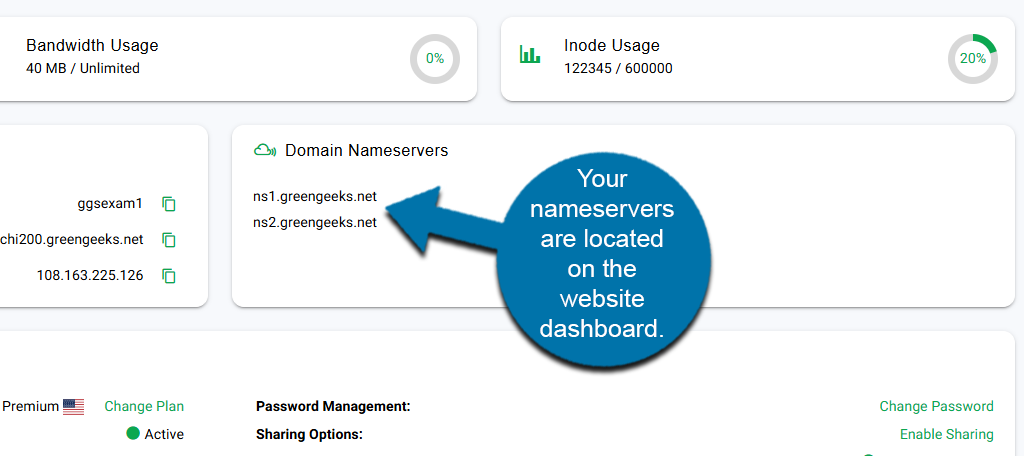This screenshot has width=1024, height=456.
Task: Click the 20% inode usage progress ring
Action: pos(973,59)
